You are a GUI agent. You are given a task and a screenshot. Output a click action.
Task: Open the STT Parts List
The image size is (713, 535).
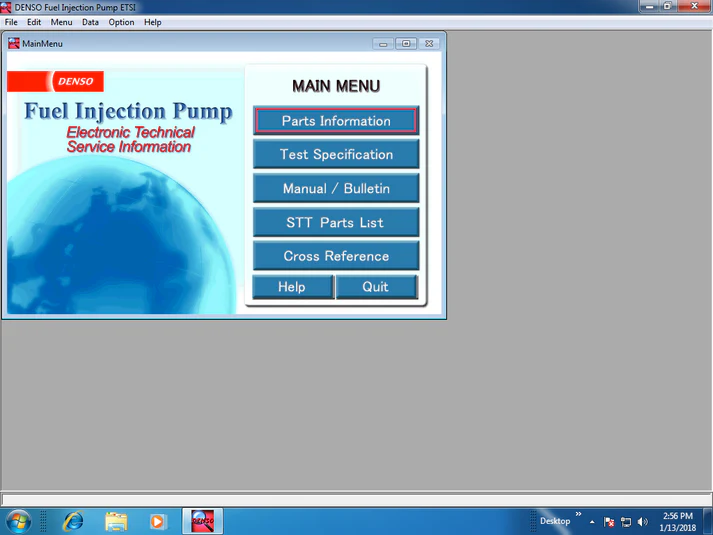click(x=336, y=223)
